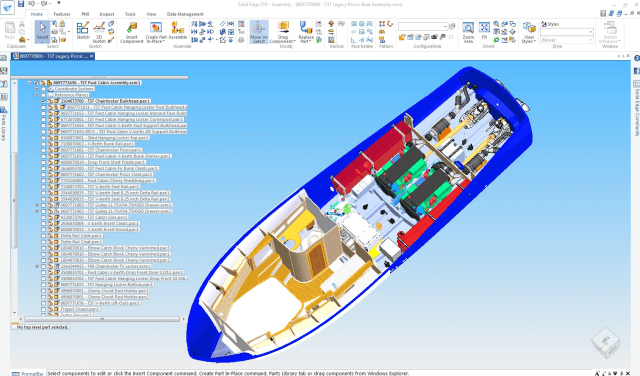Open the Styles dropdown list
This screenshot has width=640, height=376.
(x=567, y=32)
